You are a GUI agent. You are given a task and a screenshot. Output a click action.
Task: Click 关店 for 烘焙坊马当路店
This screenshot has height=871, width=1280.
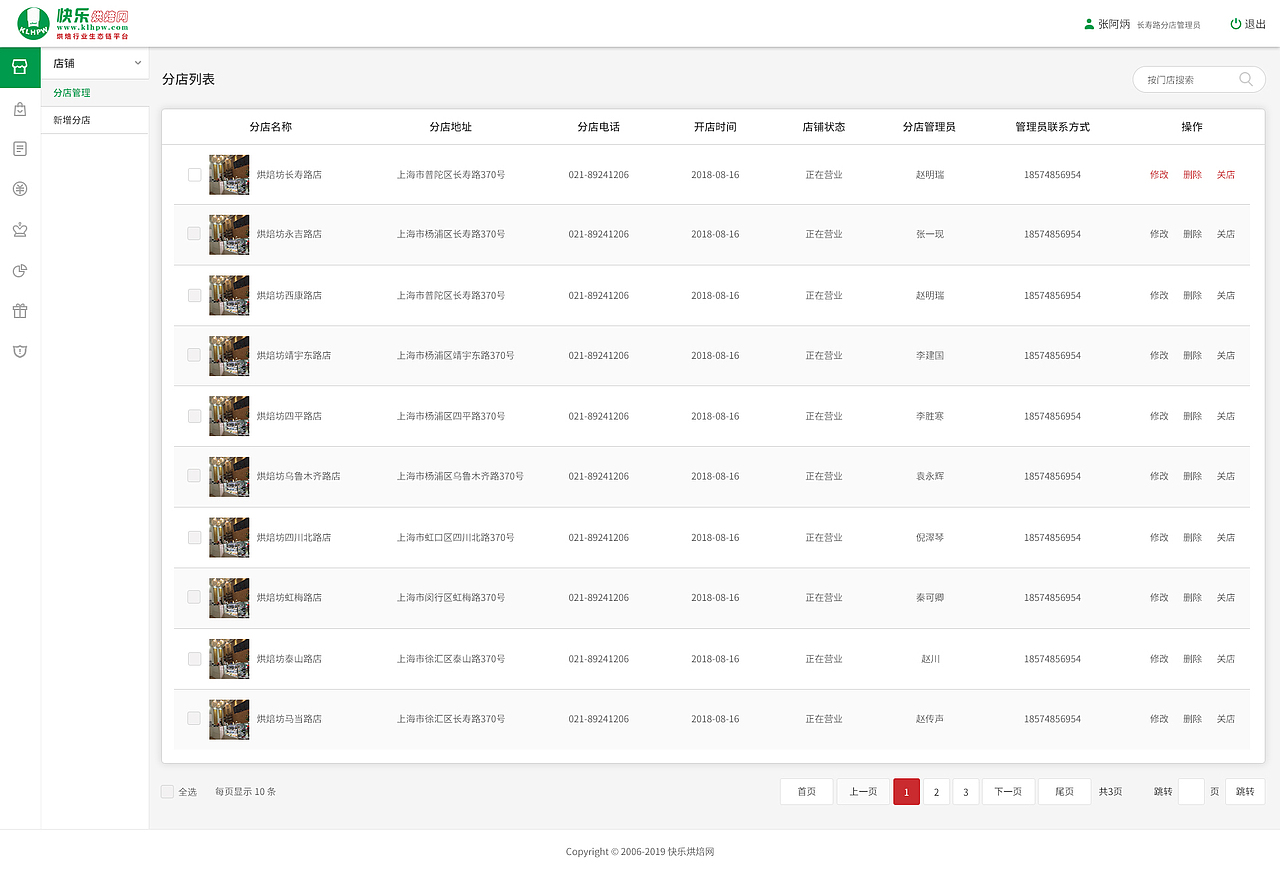tap(1226, 719)
